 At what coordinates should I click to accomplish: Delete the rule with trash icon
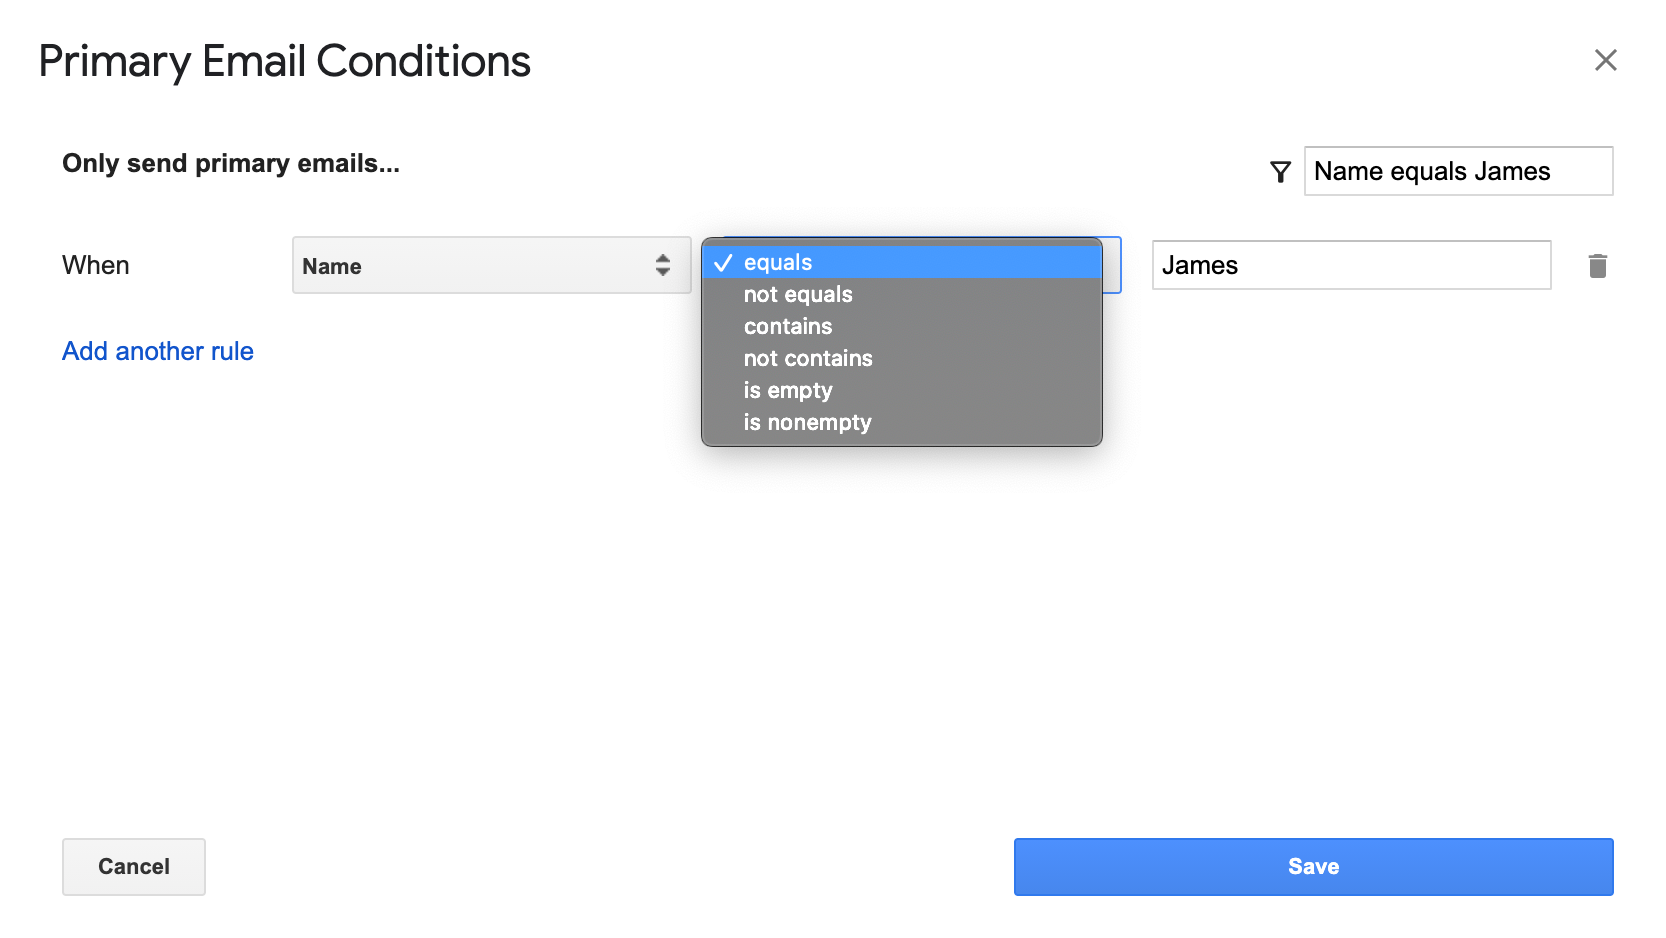pyautogui.click(x=1597, y=266)
